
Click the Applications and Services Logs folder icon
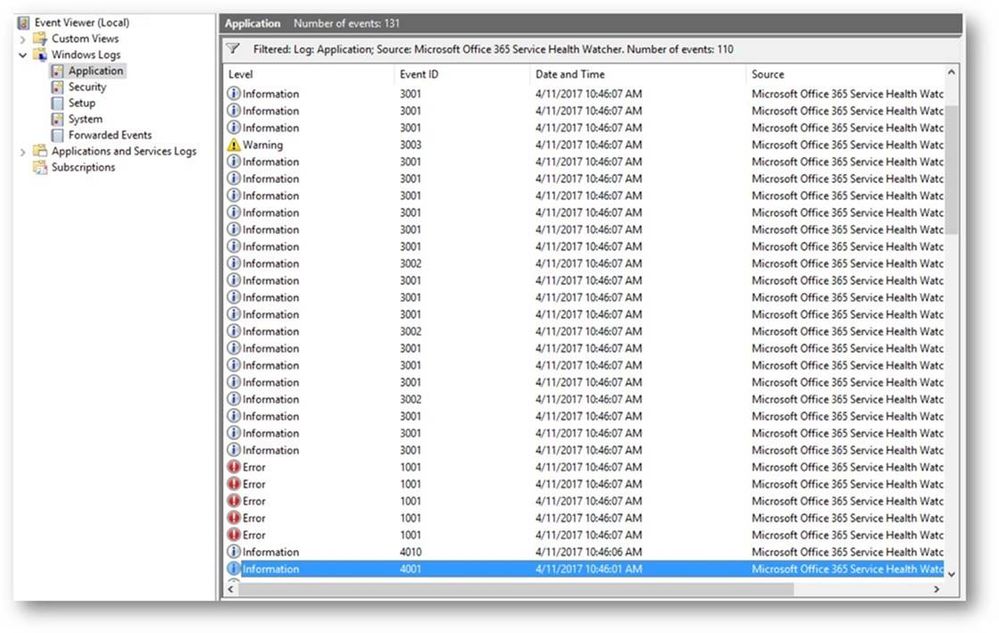[40, 151]
